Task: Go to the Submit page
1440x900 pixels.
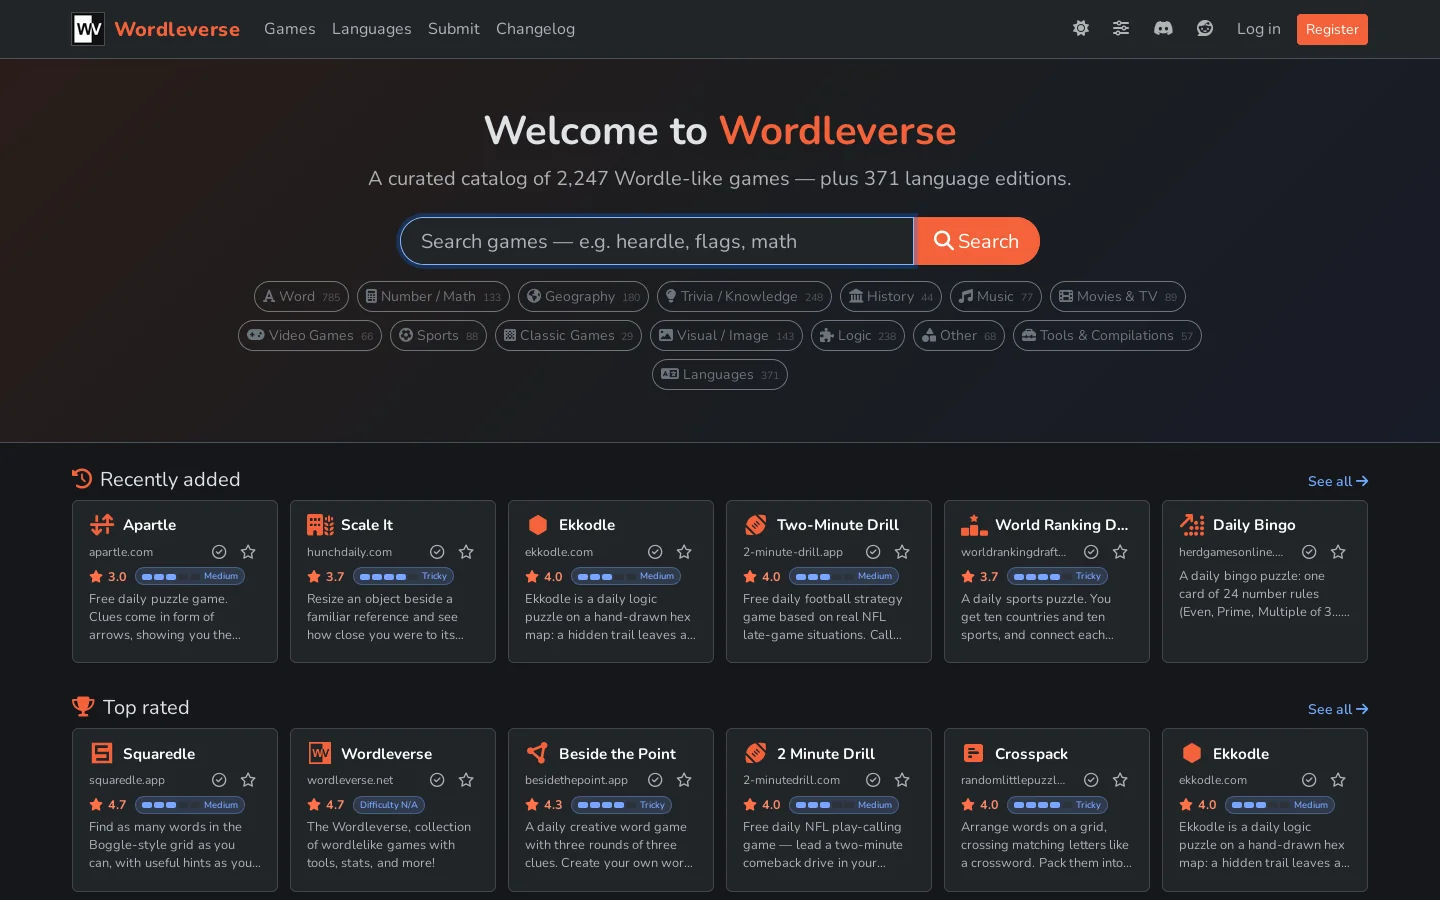Action: [x=454, y=29]
